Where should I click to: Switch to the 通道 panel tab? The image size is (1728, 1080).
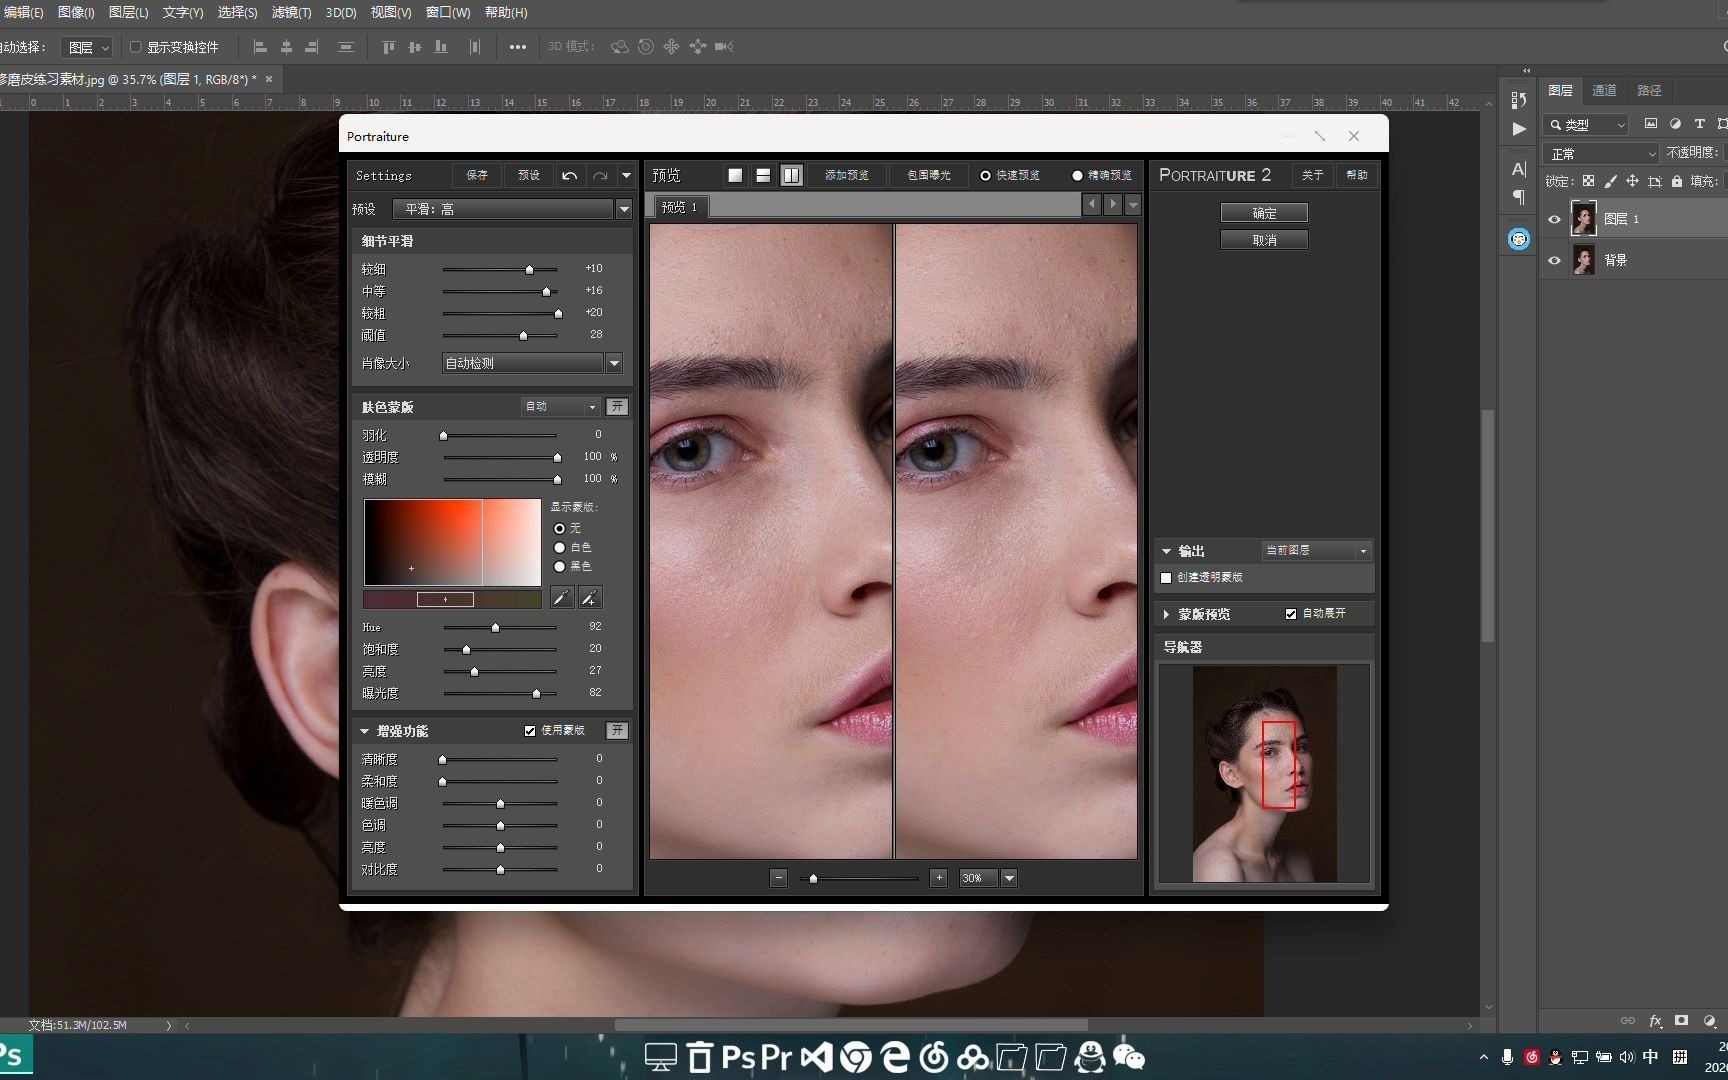[1604, 90]
